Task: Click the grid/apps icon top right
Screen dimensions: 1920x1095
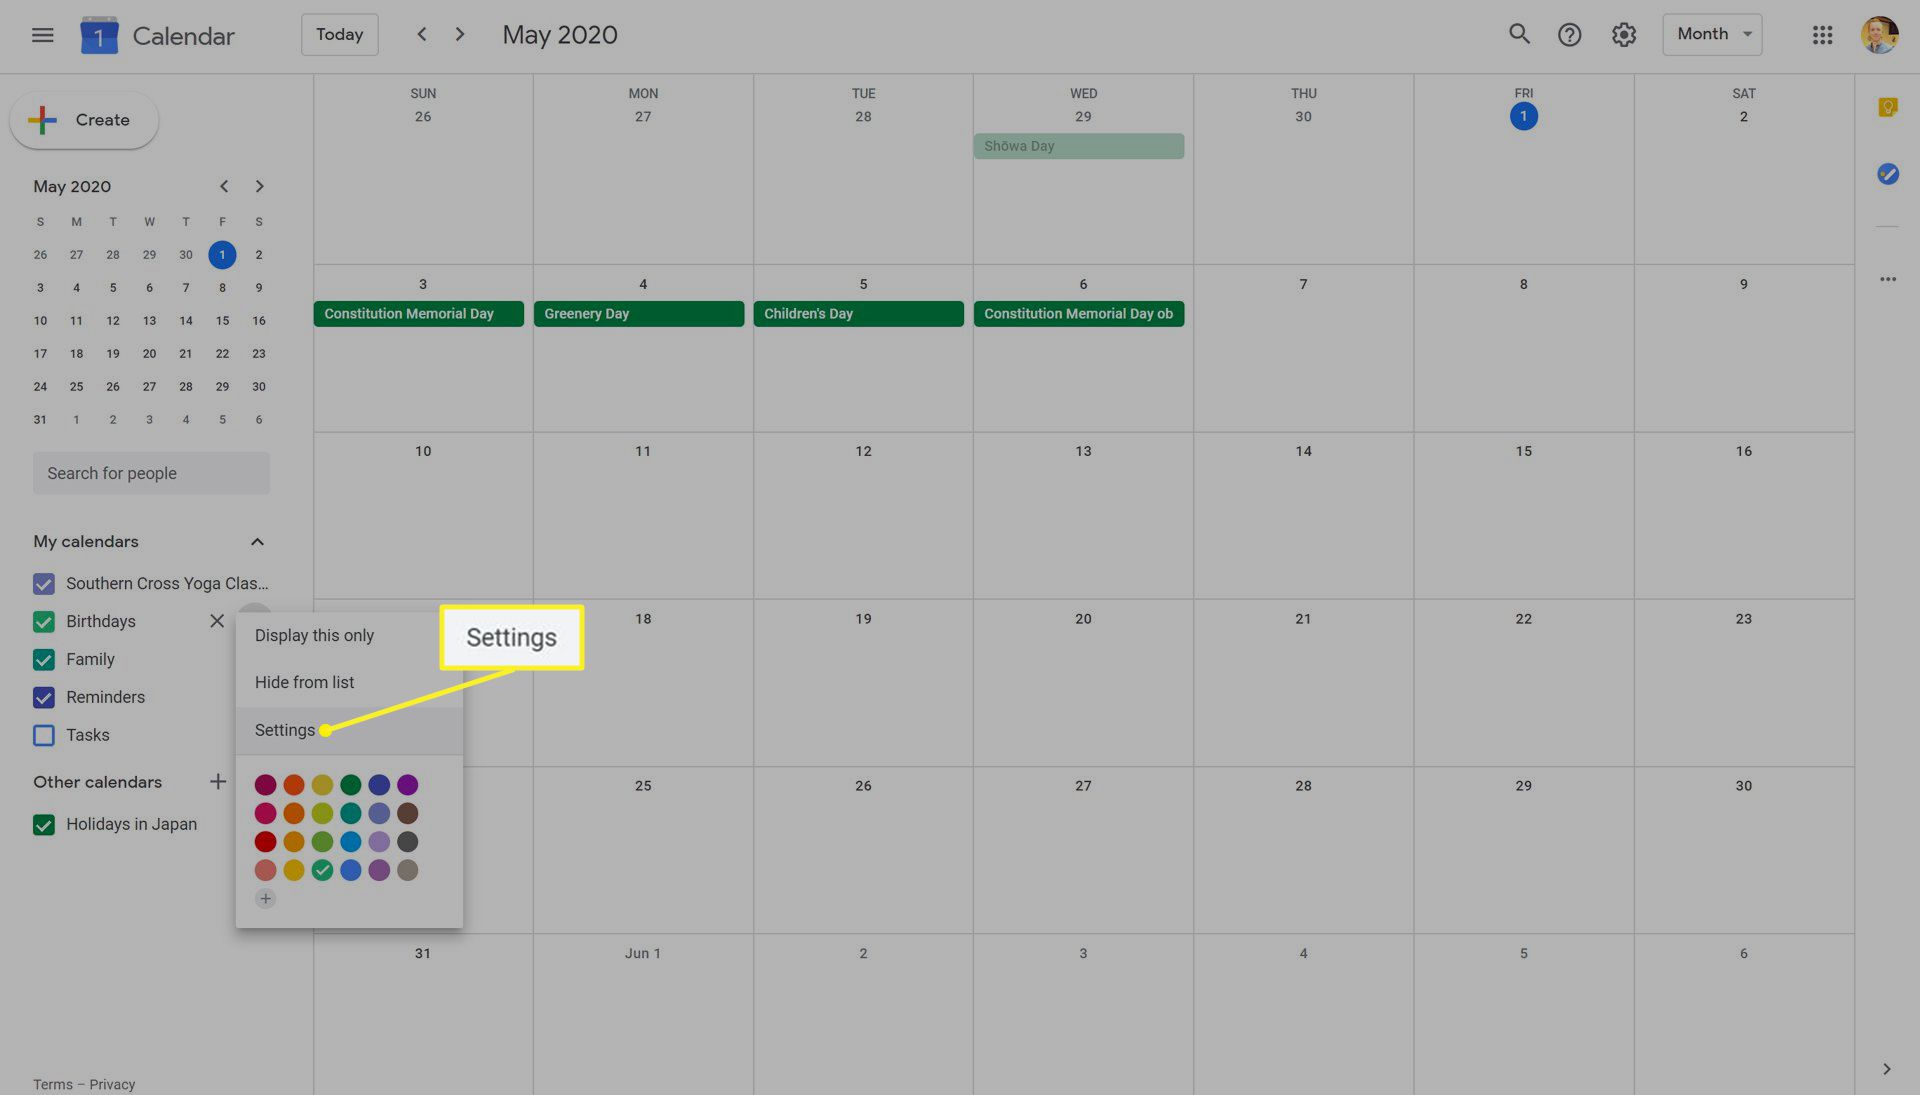Action: click(1822, 34)
